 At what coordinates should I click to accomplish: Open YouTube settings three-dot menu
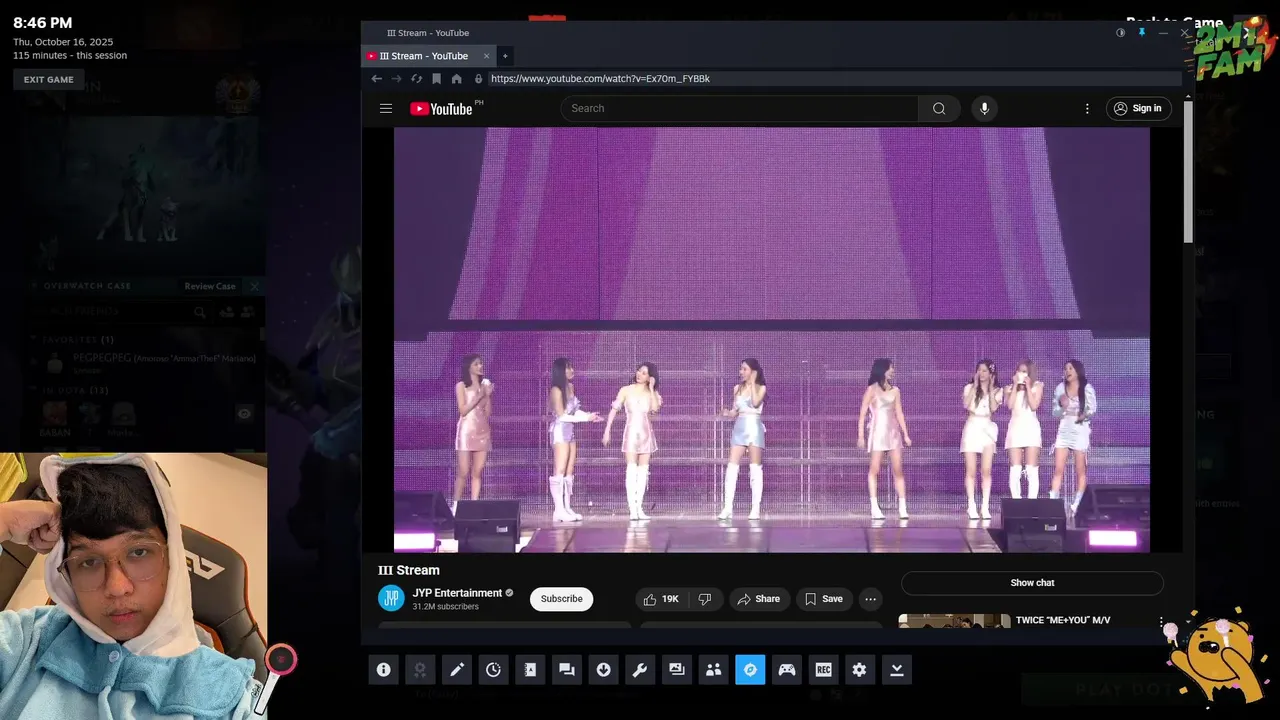[1087, 109]
